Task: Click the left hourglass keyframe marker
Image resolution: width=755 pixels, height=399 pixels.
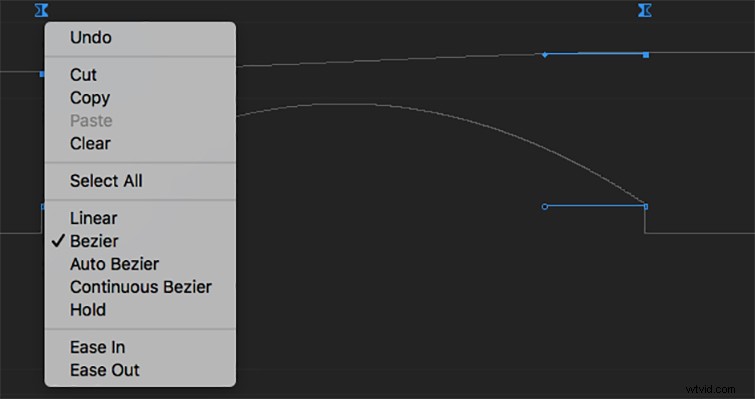Action: pyautogui.click(x=41, y=10)
